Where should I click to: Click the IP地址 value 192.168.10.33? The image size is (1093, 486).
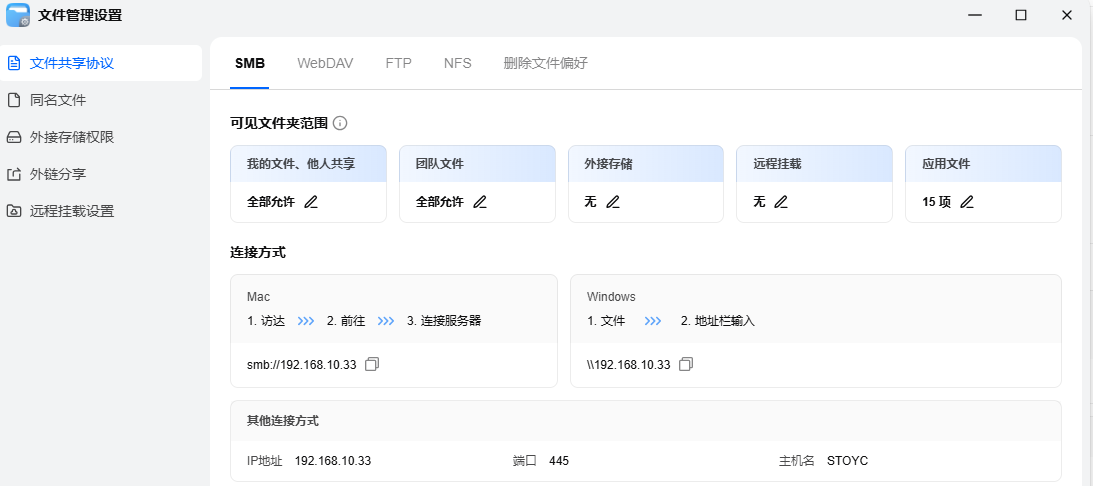tap(333, 461)
